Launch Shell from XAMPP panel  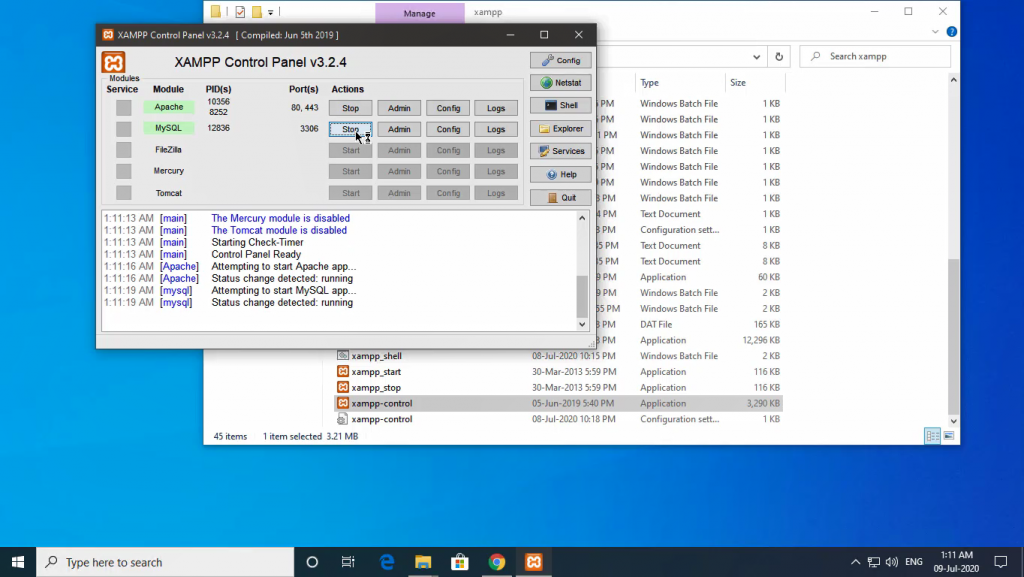point(561,105)
